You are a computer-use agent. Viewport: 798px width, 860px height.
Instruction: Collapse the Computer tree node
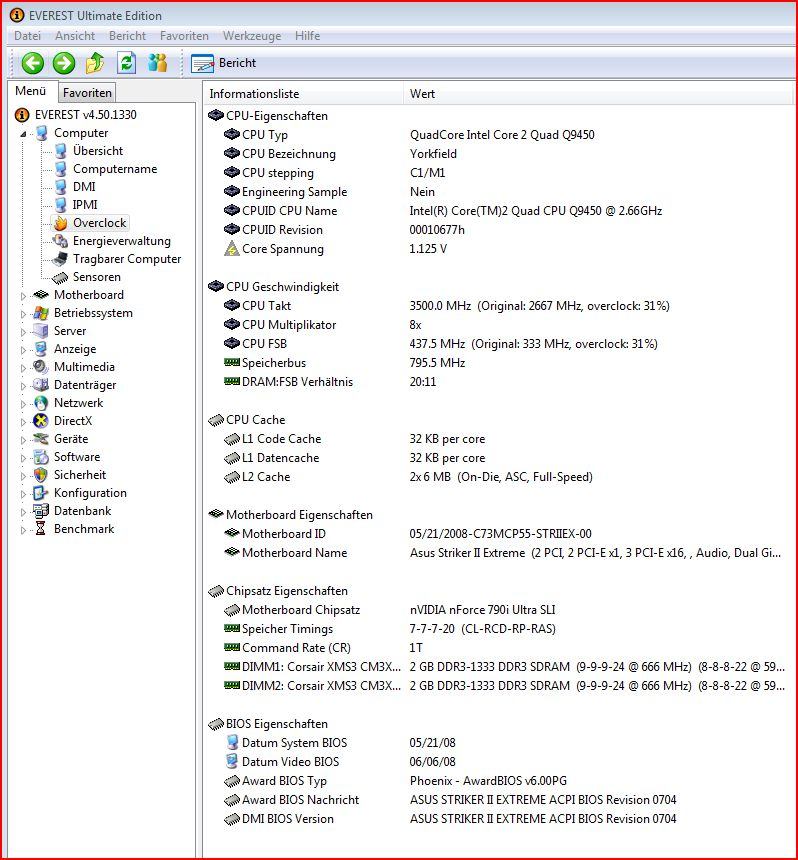tap(23, 133)
